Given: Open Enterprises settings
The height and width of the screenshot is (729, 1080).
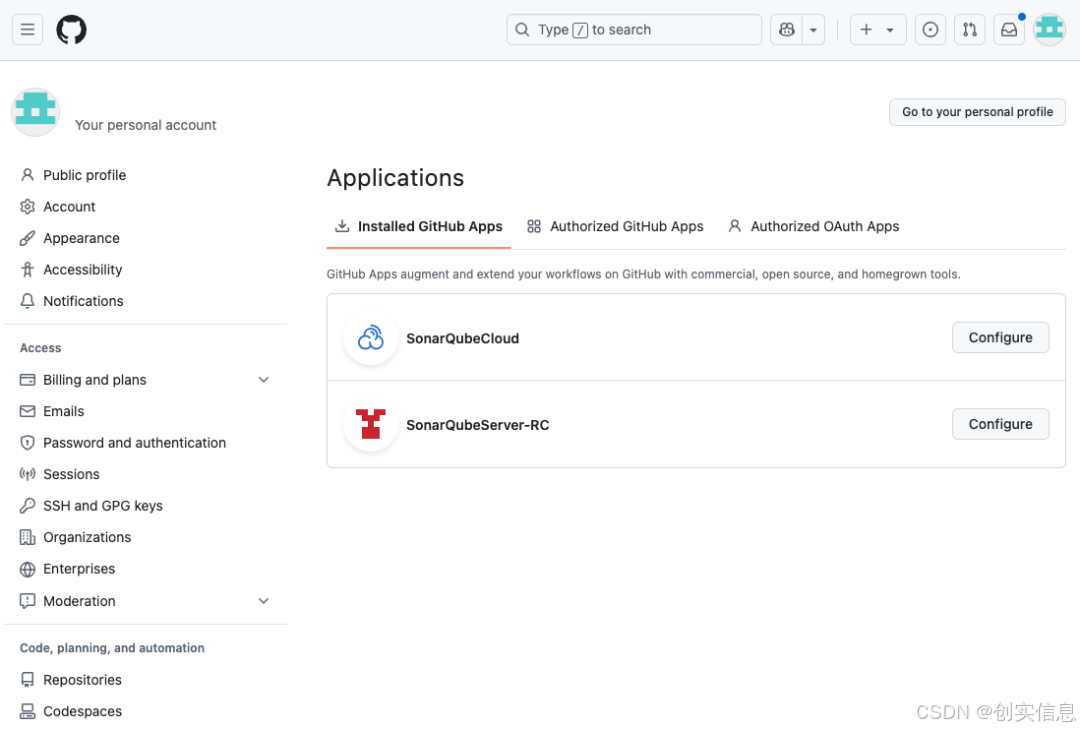Looking at the screenshot, I should (x=79, y=569).
